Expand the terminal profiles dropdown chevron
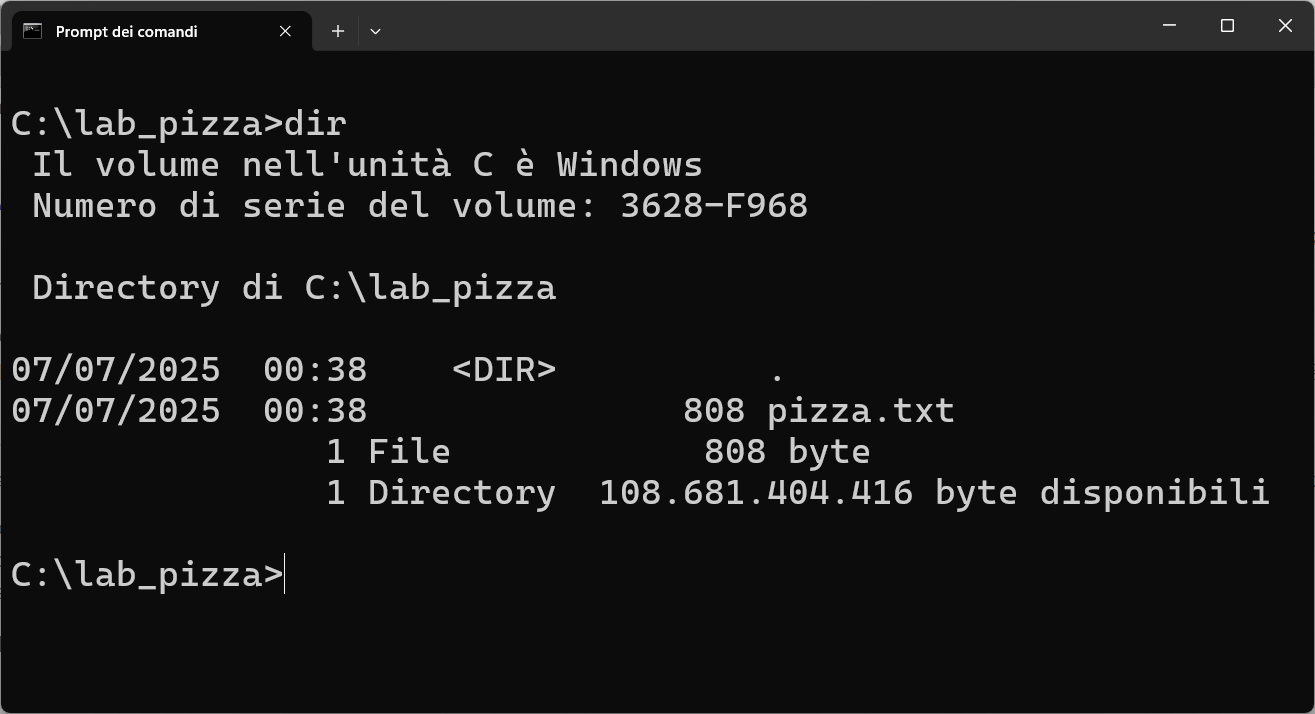 click(375, 31)
